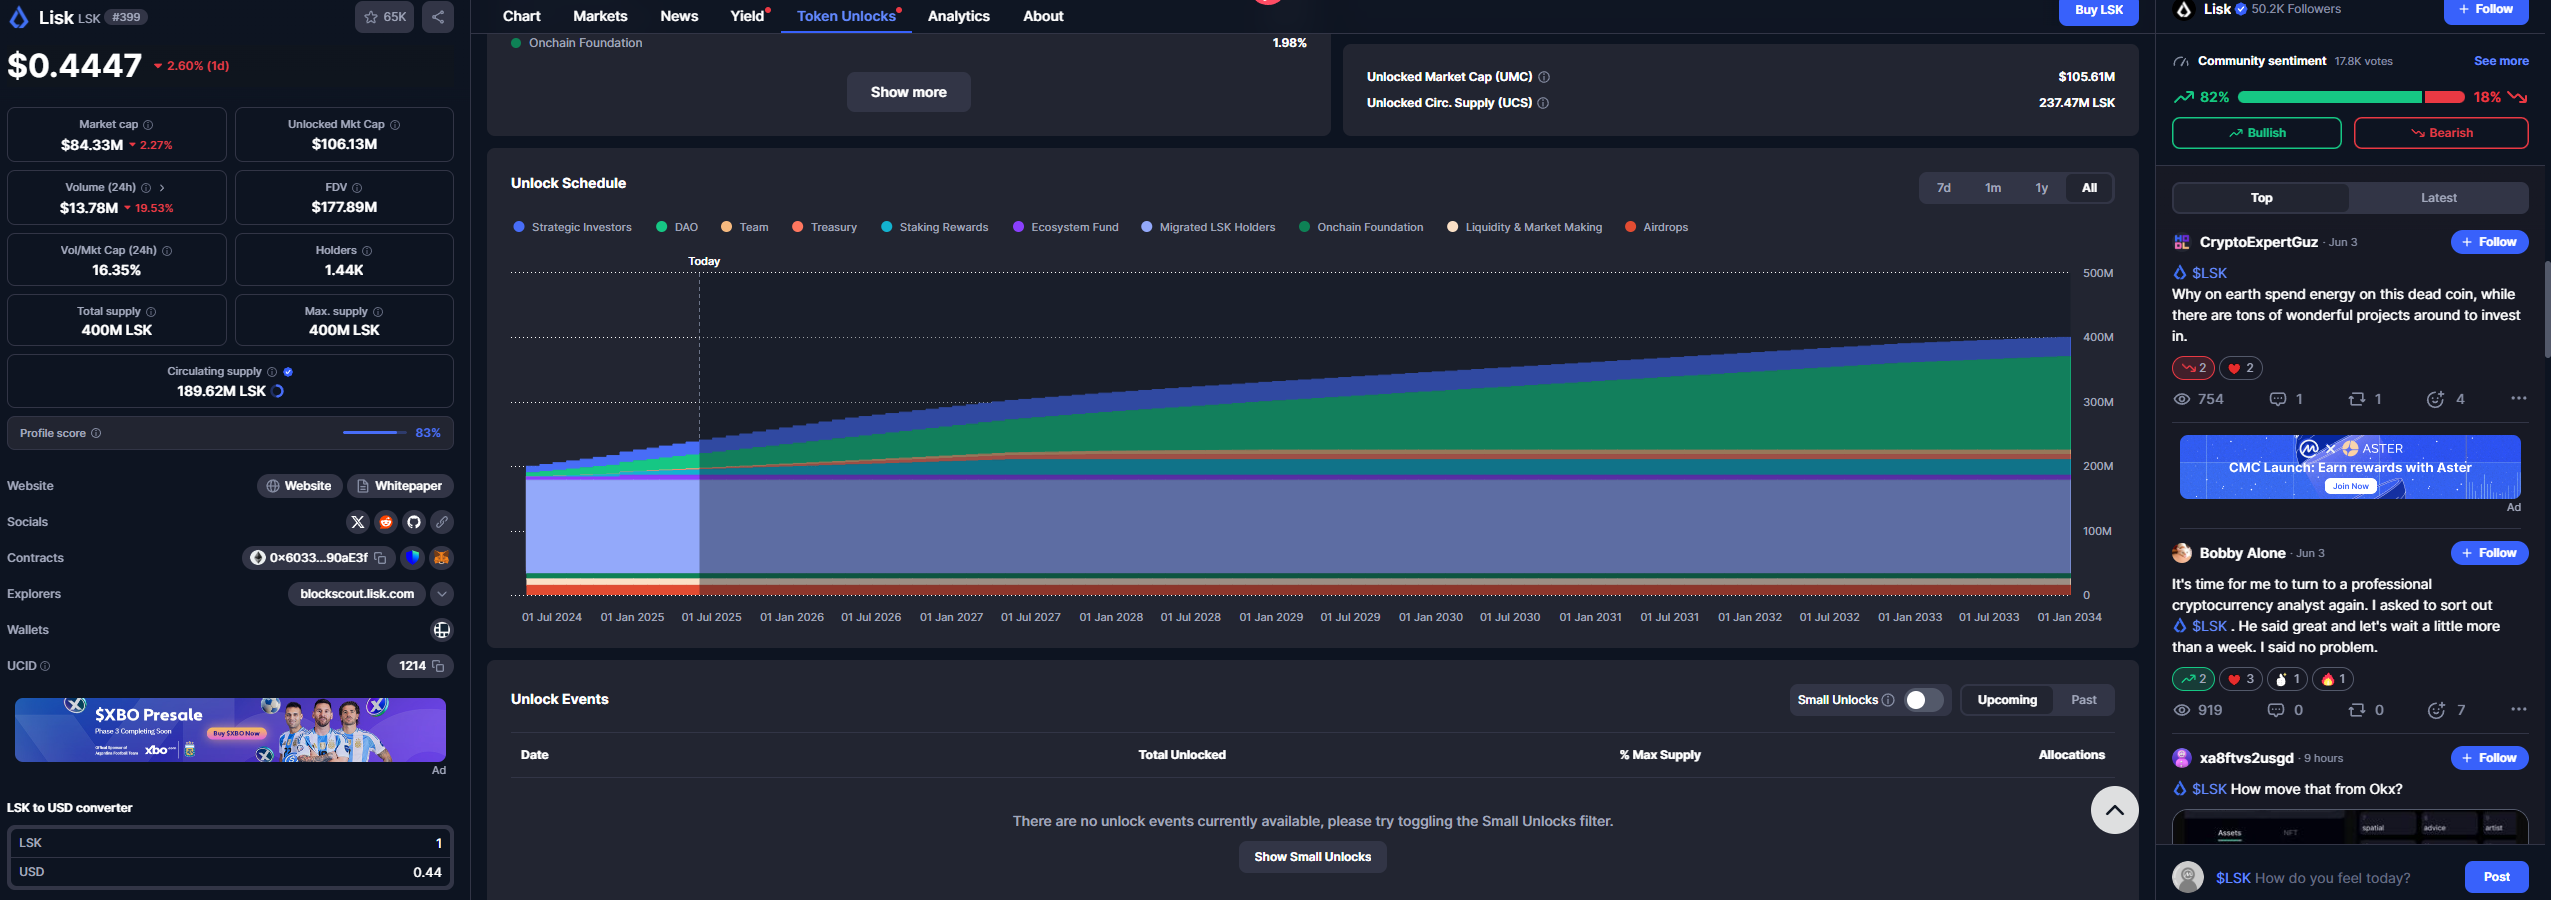Toggle DAO legend series

677,227
